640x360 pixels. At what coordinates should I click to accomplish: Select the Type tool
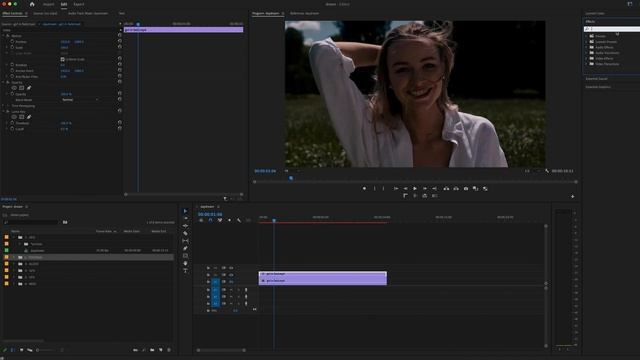coord(185,271)
